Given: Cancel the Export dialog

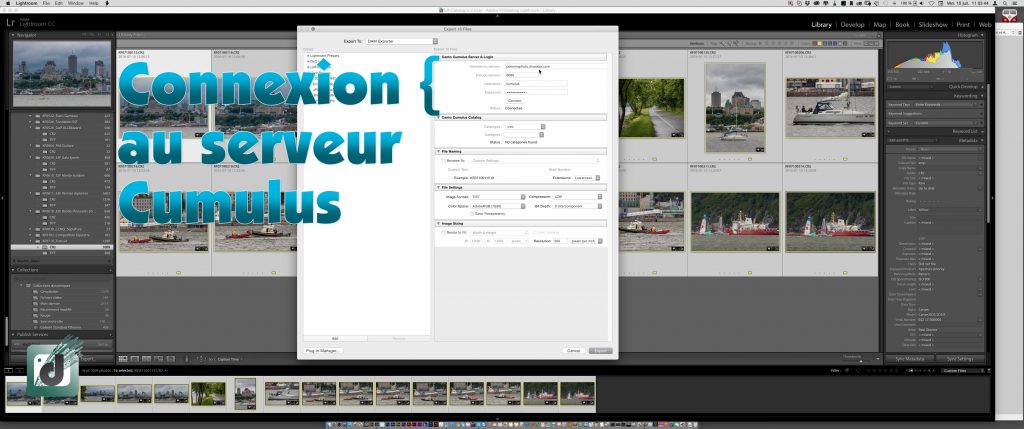Looking at the screenshot, I should (573, 351).
